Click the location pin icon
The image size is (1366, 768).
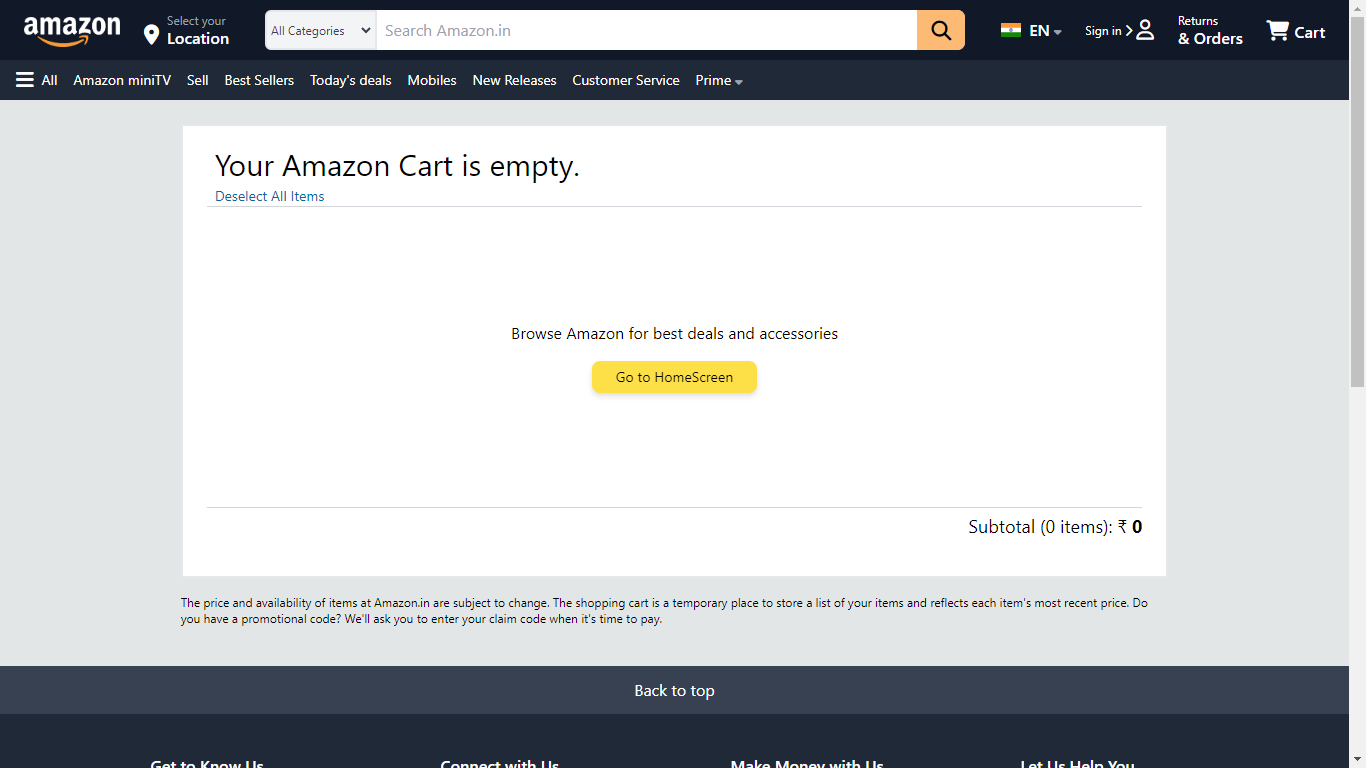pos(151,35)
